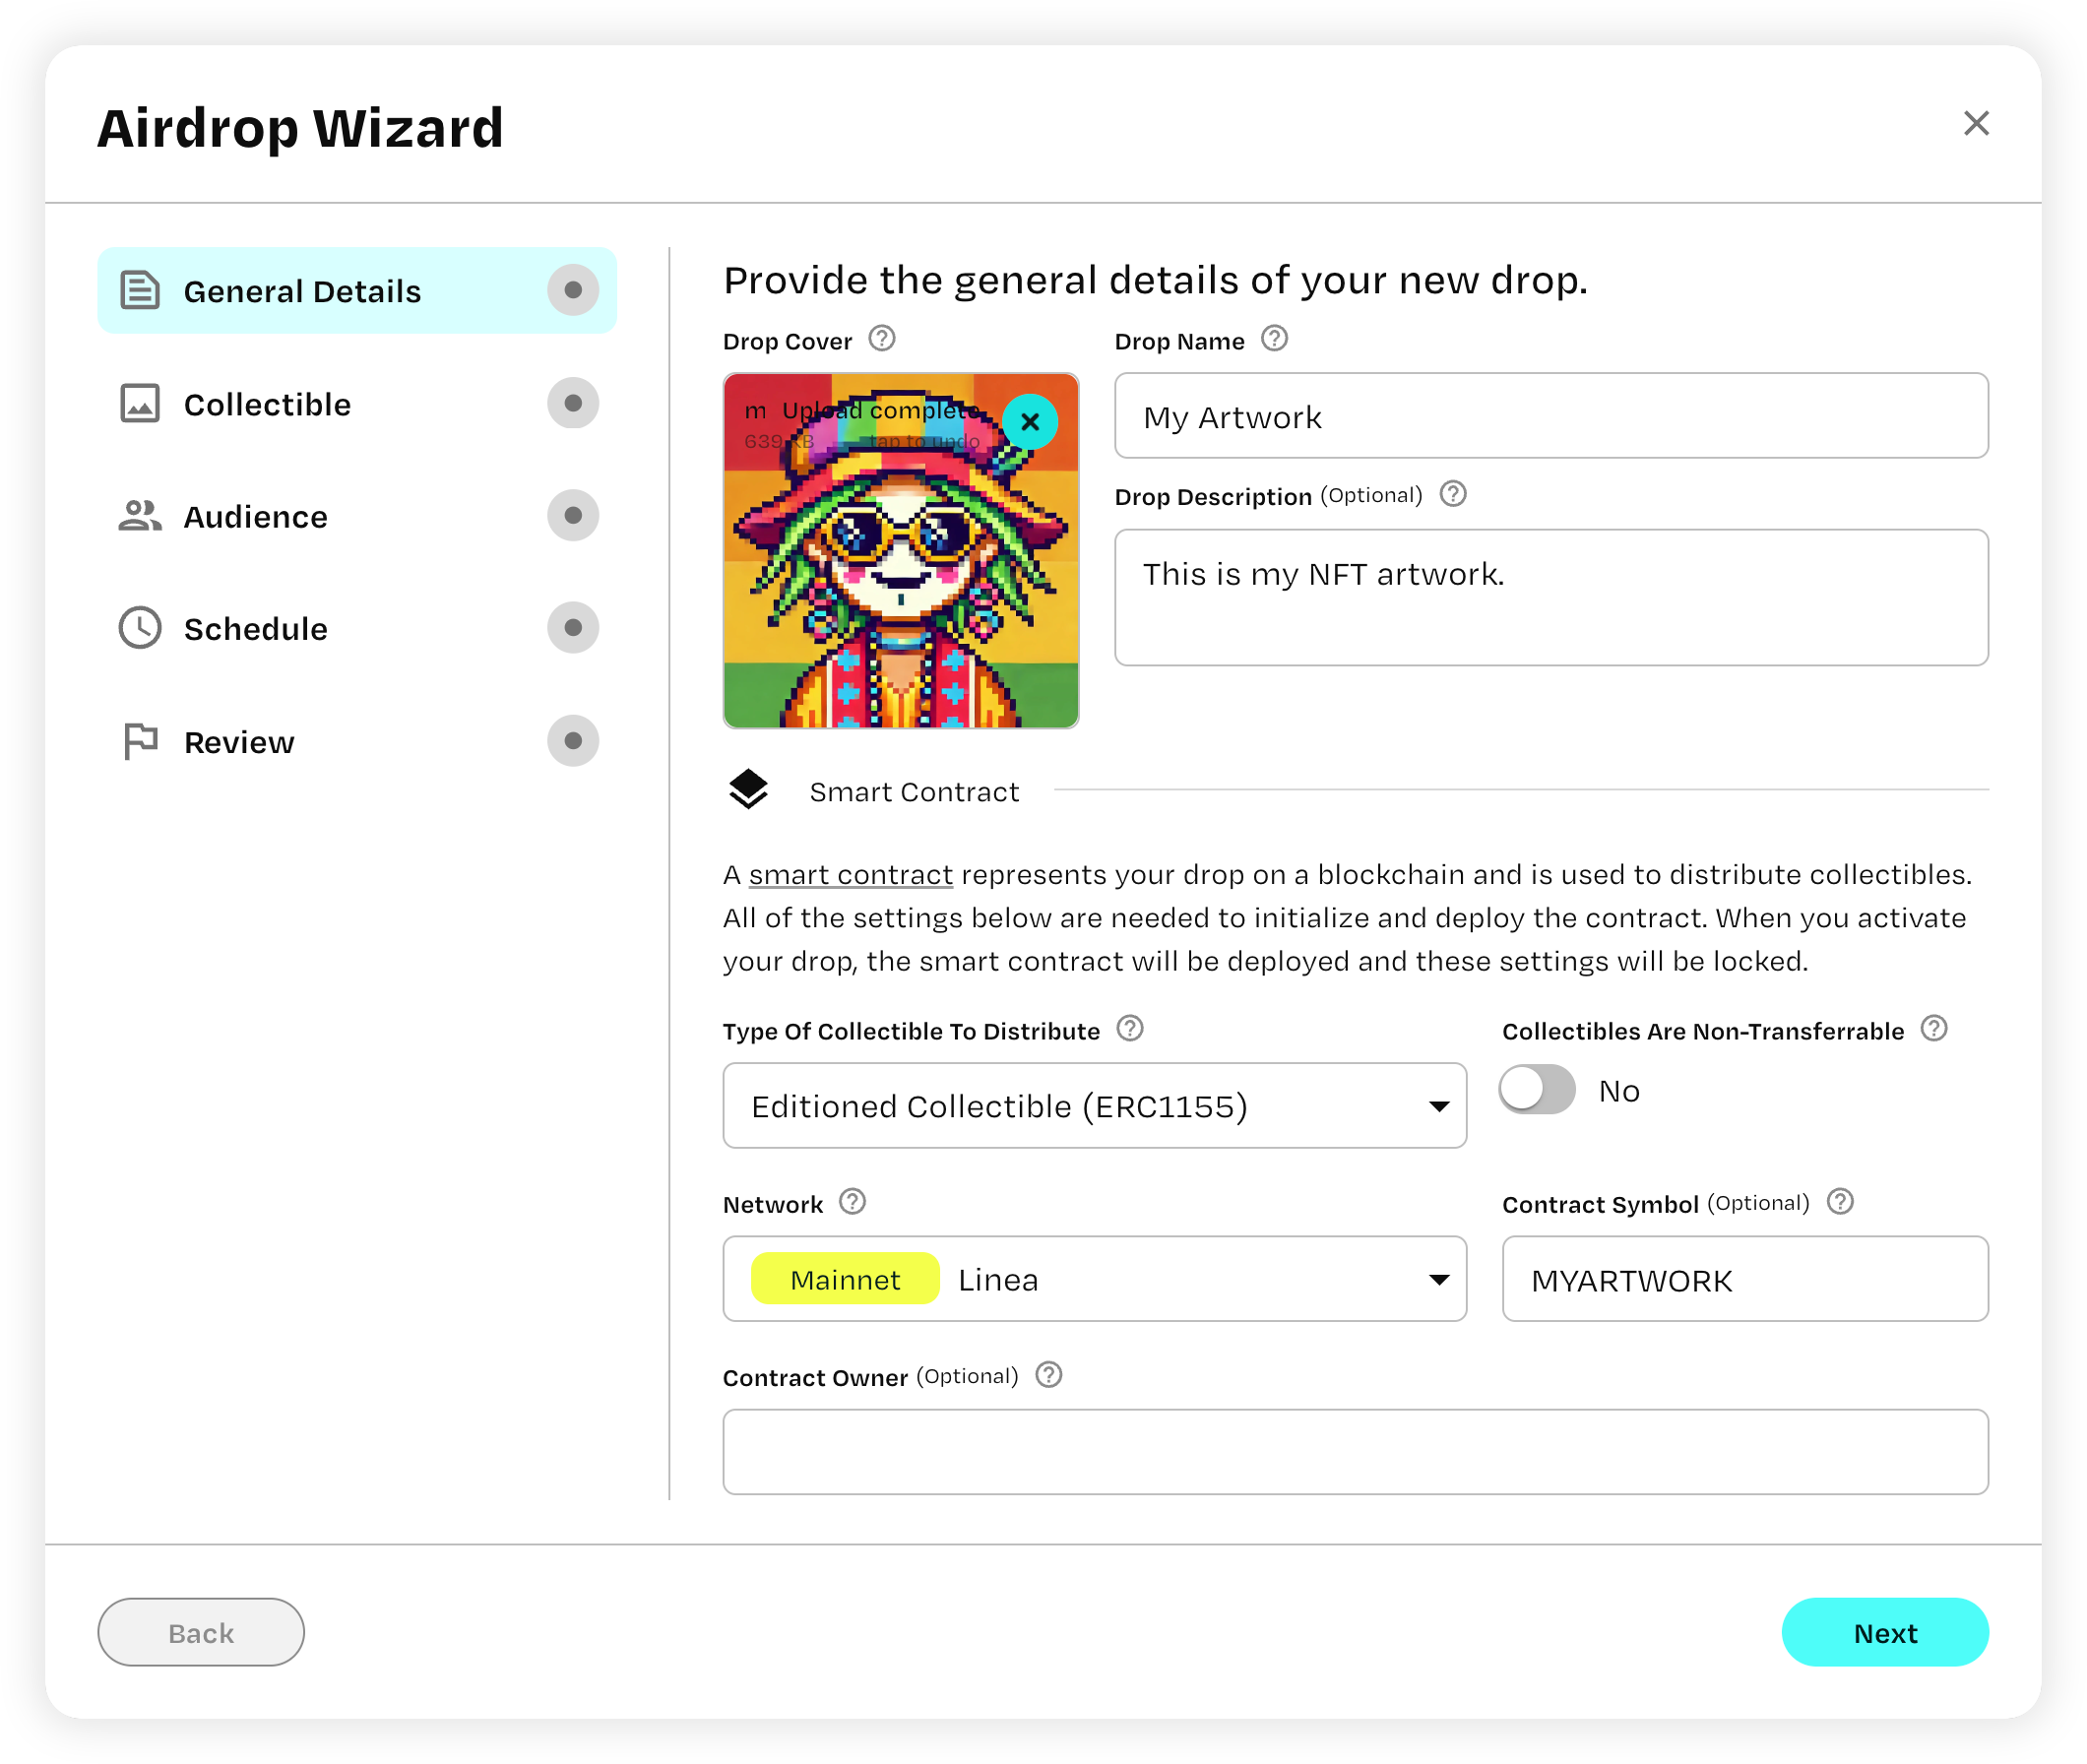The image size is (2087, 1764).
Task: Click the Audience sidebar icon
Action: [140, 518]
